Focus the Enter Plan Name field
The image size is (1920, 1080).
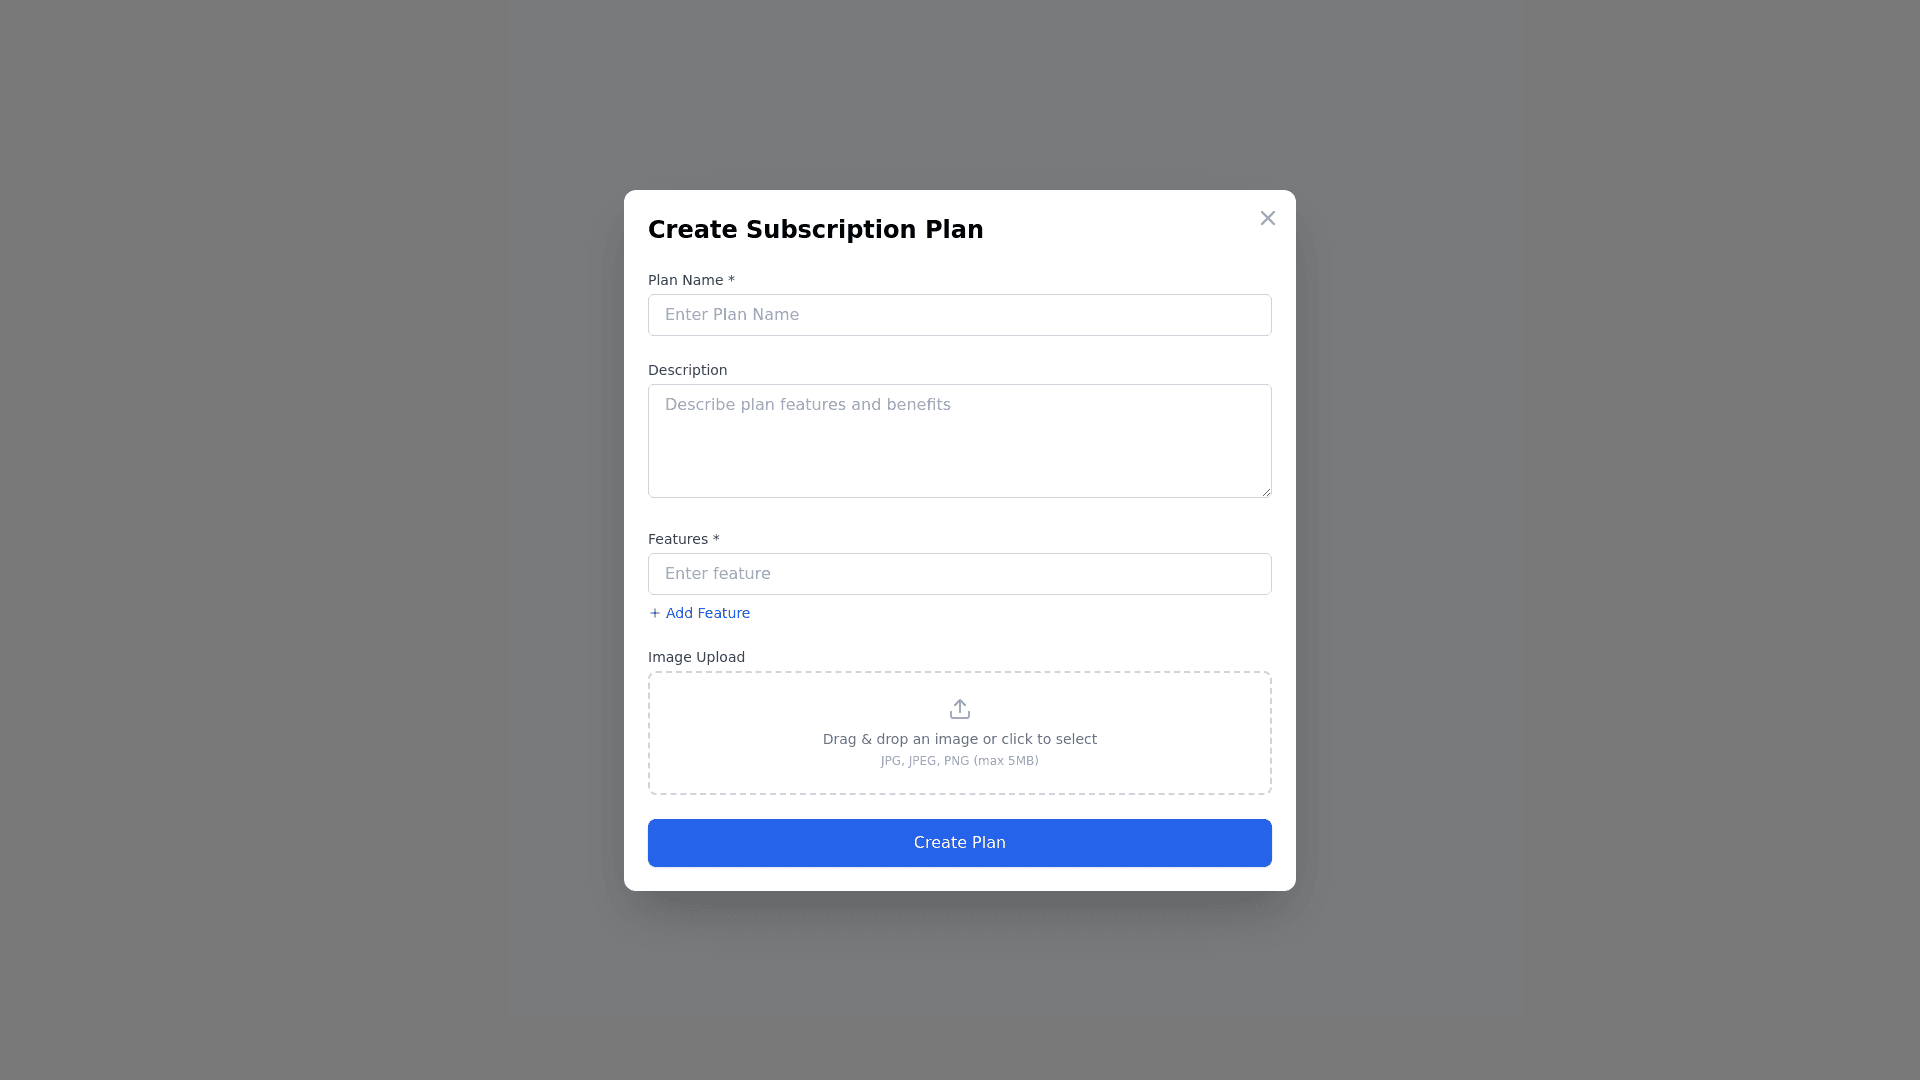[959, 315]
